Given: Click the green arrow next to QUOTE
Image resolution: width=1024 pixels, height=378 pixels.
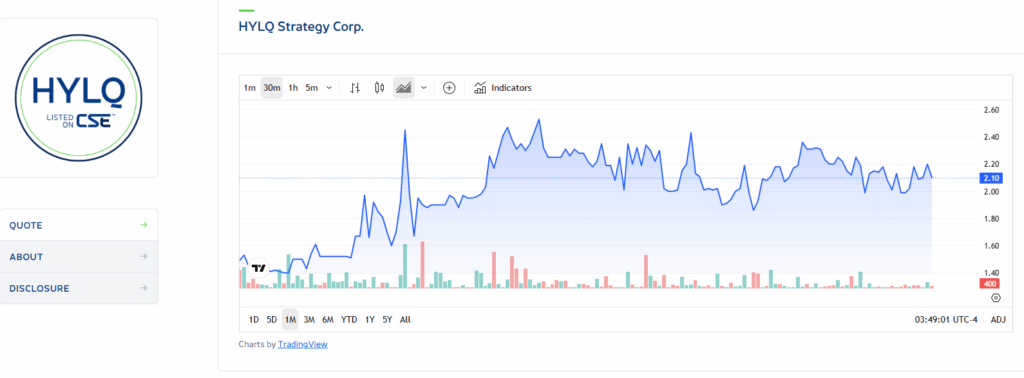Looking at the screenshot, I should click(x=144, y=225).
